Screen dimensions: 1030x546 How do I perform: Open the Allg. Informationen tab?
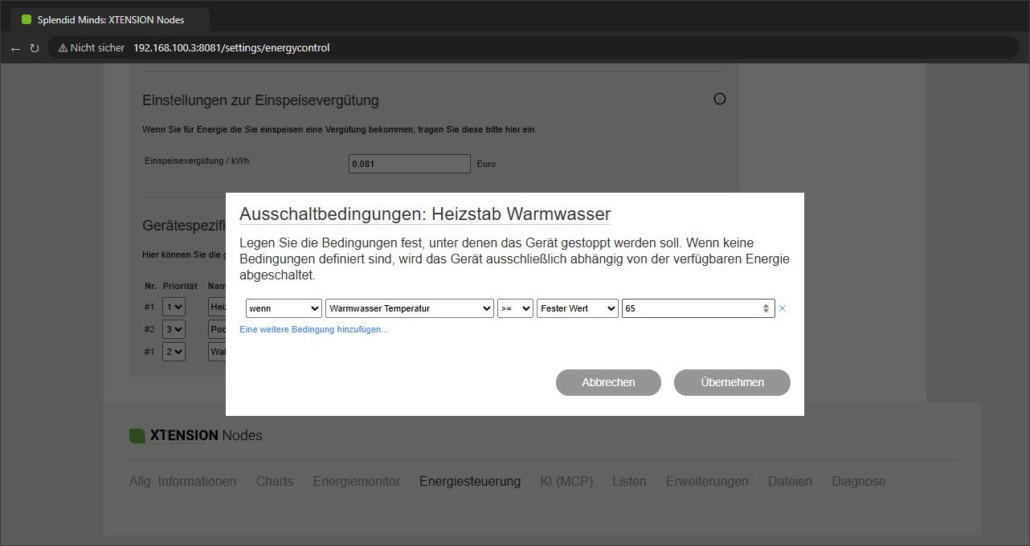[x=183, y=482]
